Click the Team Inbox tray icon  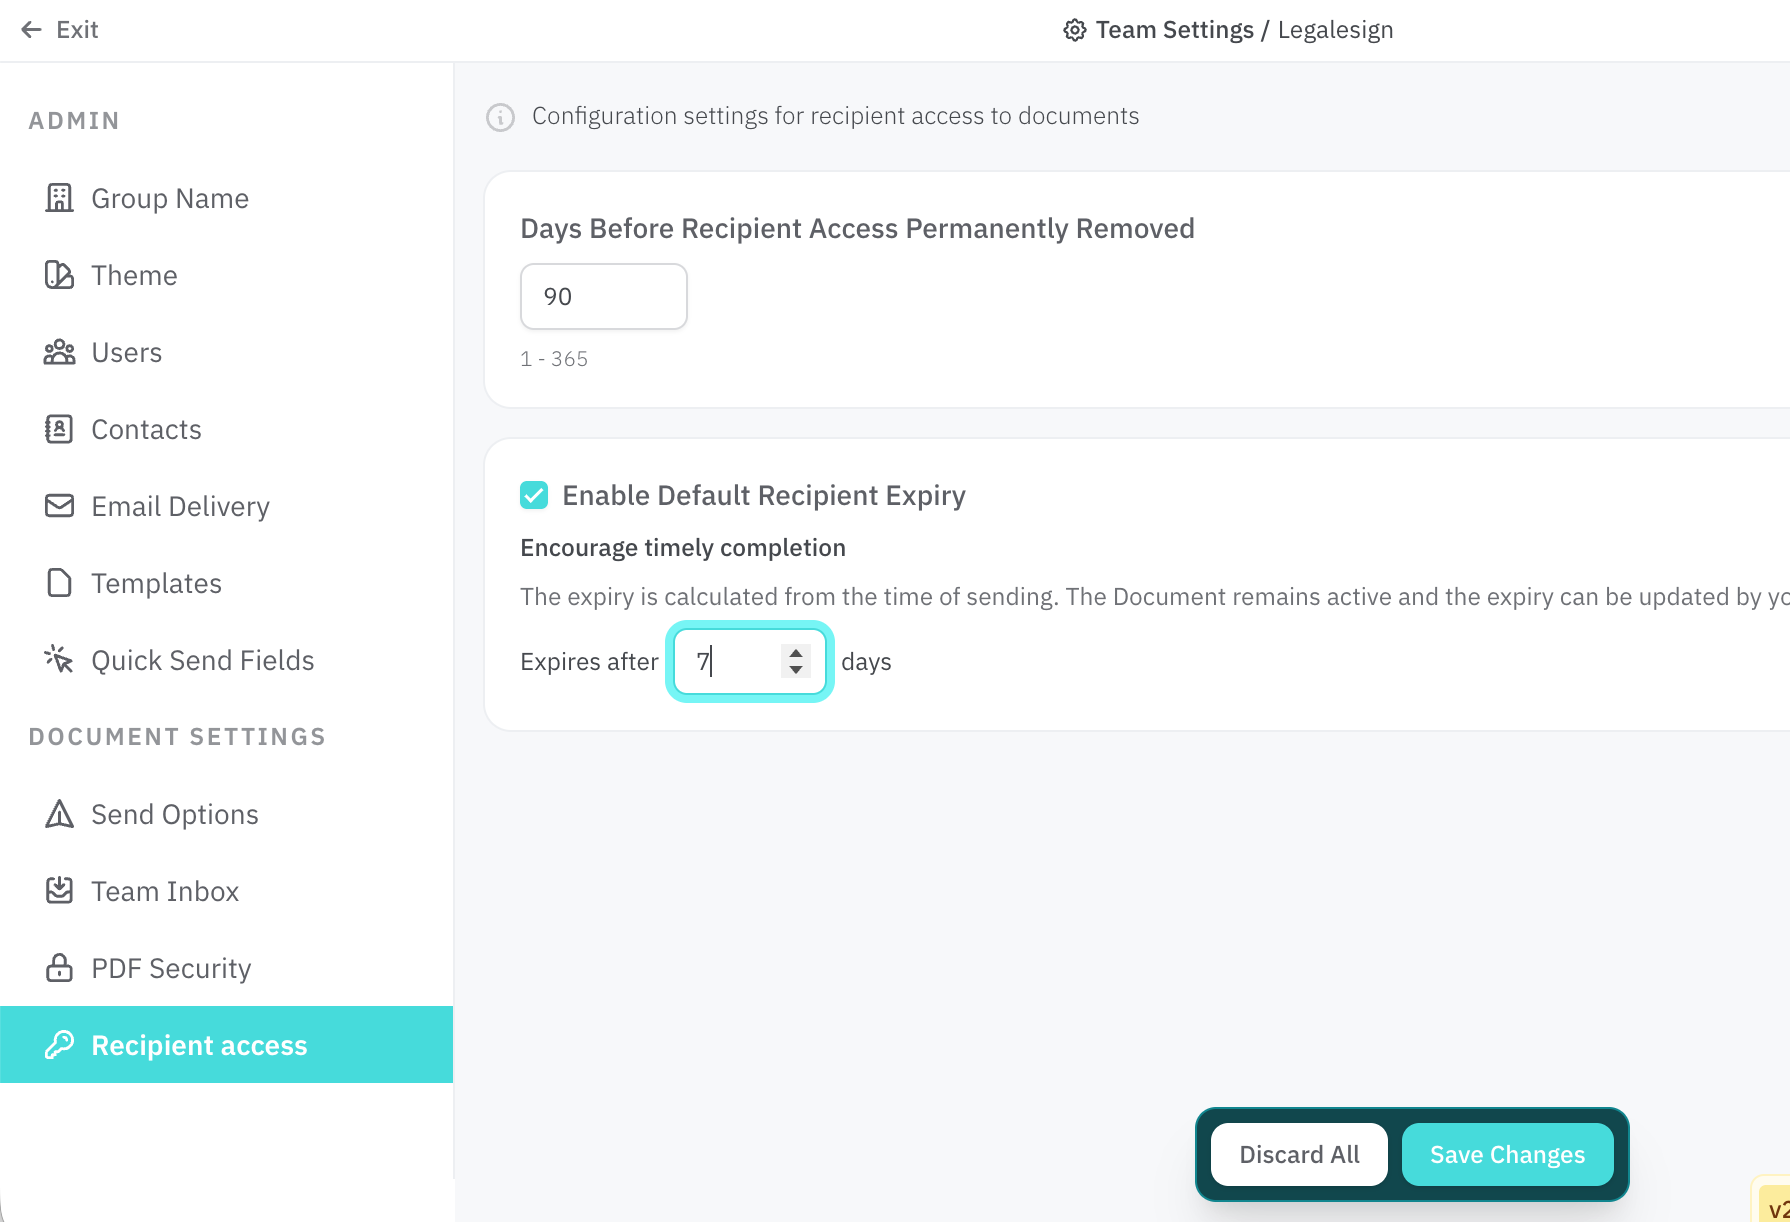(x=59, y=891)
